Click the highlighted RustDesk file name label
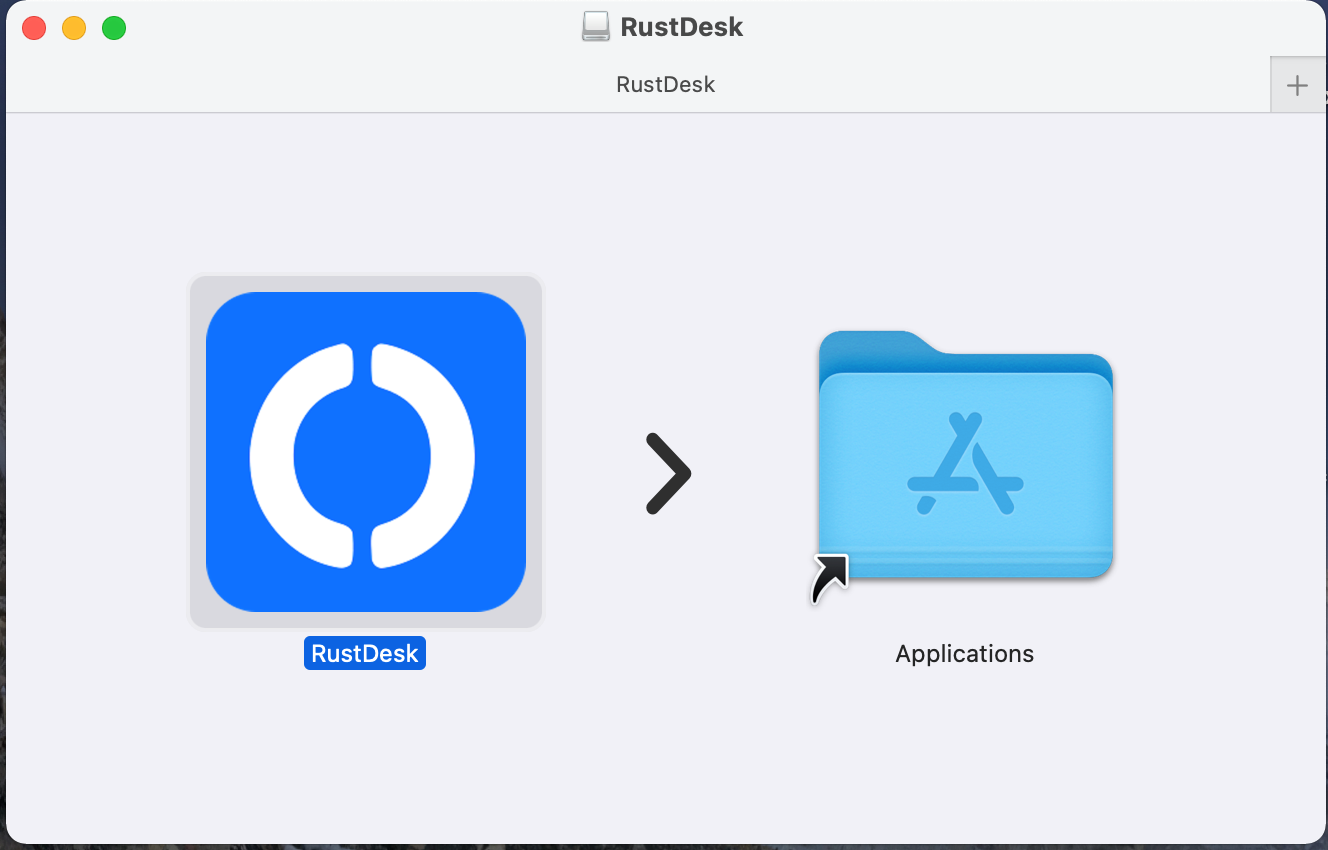The height and width of the screenshot is (850, 1328). pyautogui.click(x=365, y=654)
